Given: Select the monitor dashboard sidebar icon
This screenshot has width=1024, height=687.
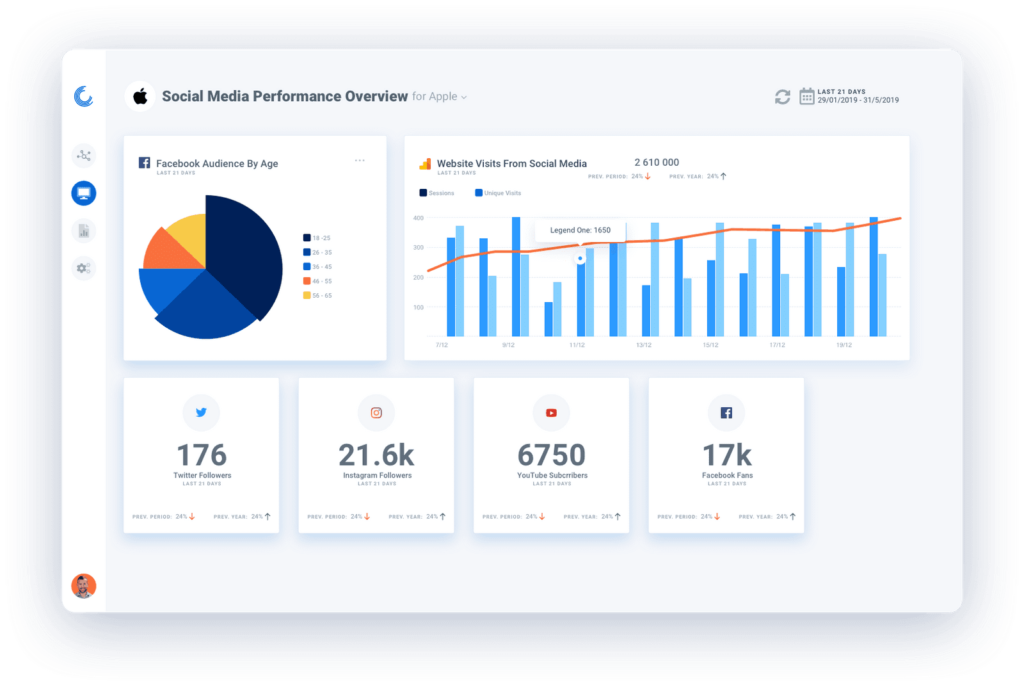Looking at the screenshot, I should pos(84,193).
